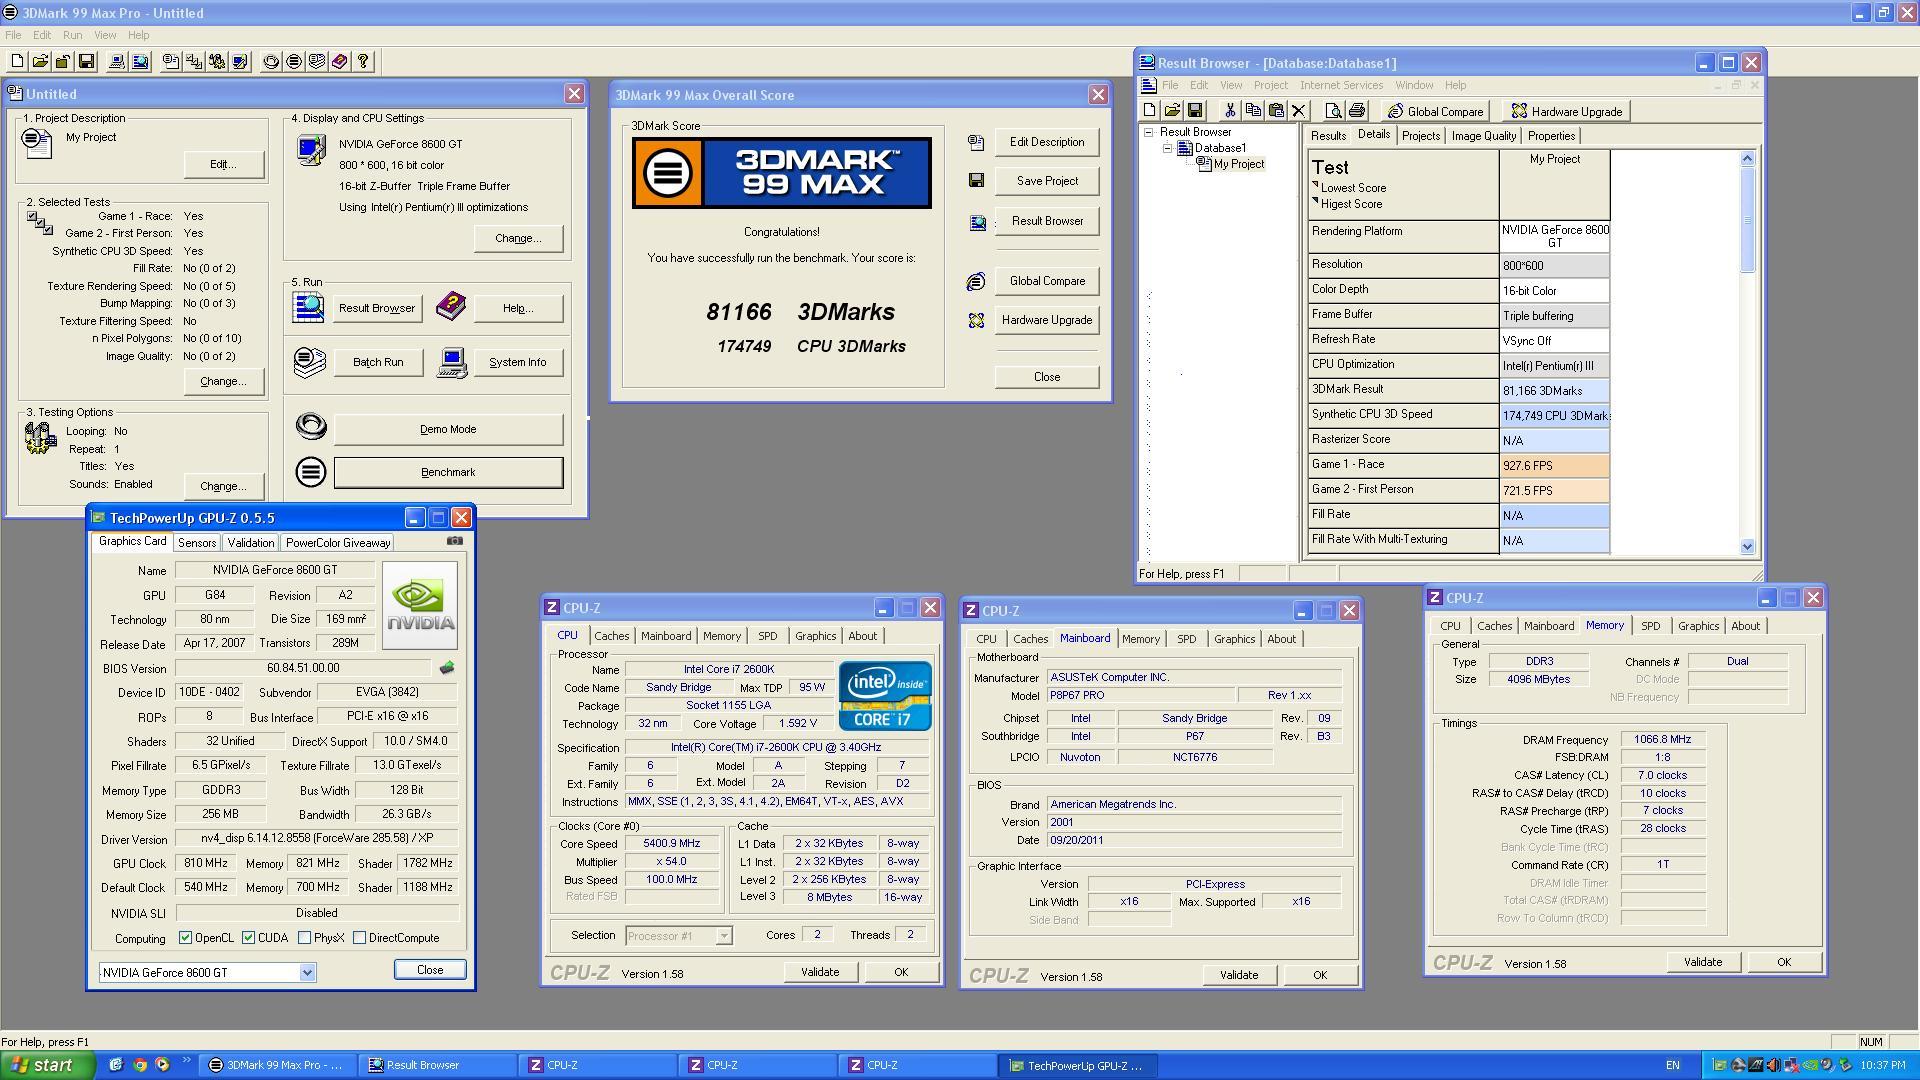Viewport: 1920px width, 1080px height.
Task: Click the Chrome icon in quick launch
Action: (x=139, y=1065)
